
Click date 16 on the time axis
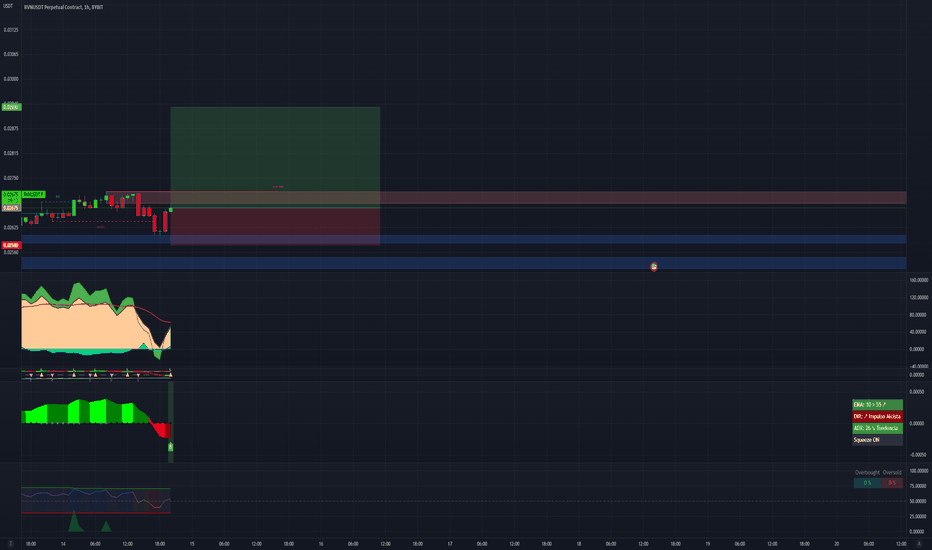321,543
